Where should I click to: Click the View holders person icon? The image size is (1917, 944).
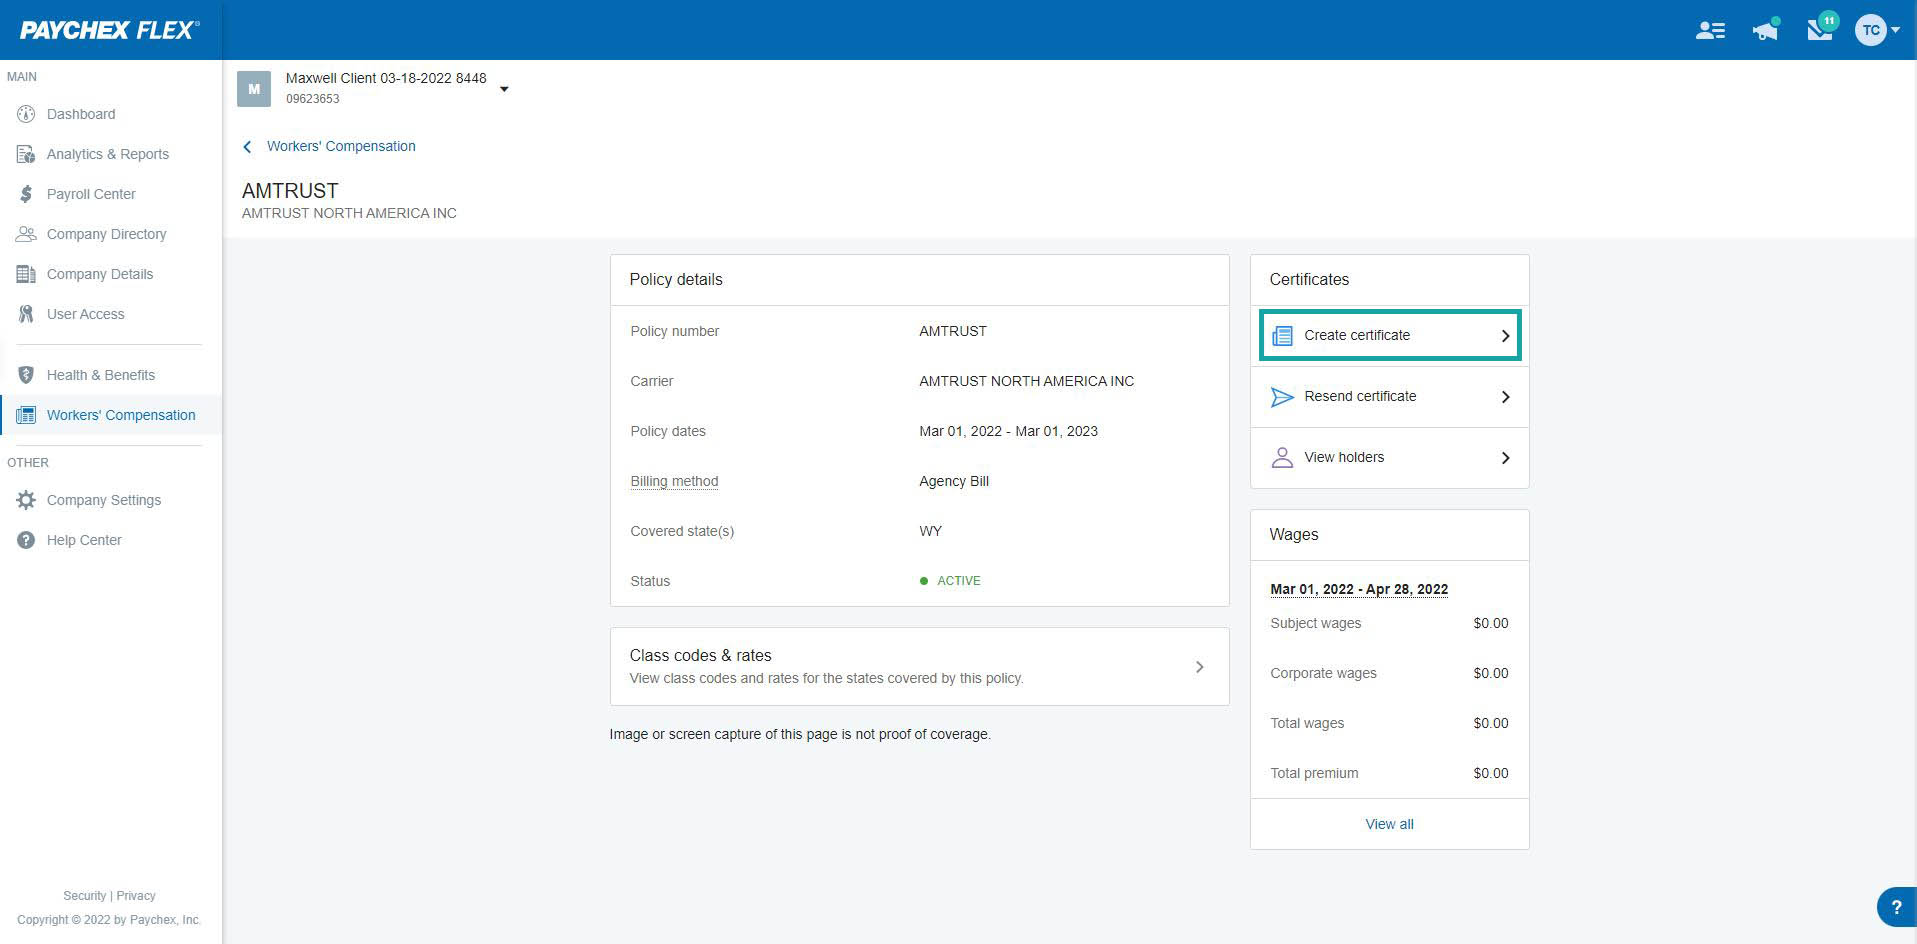[x=1282, y=458]
